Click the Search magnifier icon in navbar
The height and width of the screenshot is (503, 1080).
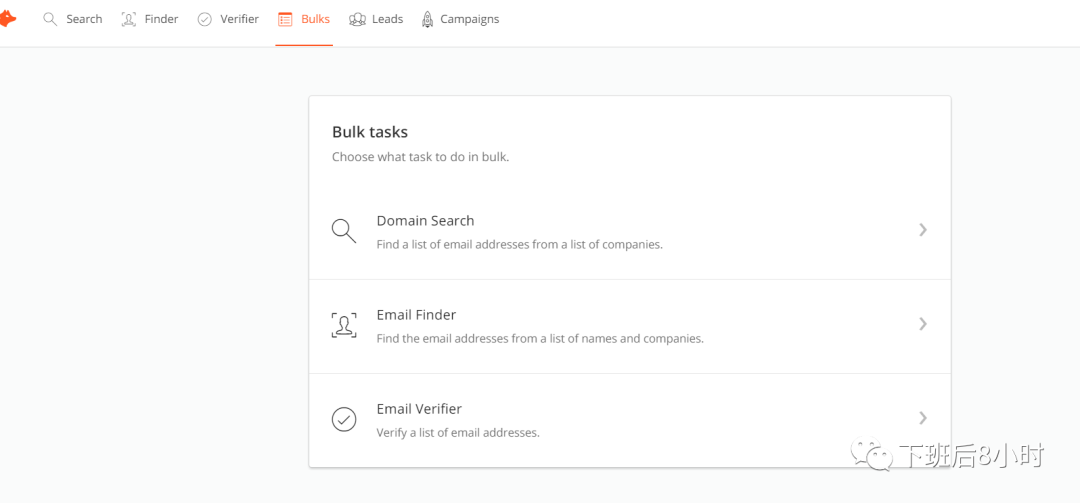pyautogui.click(x=50, y=19)
